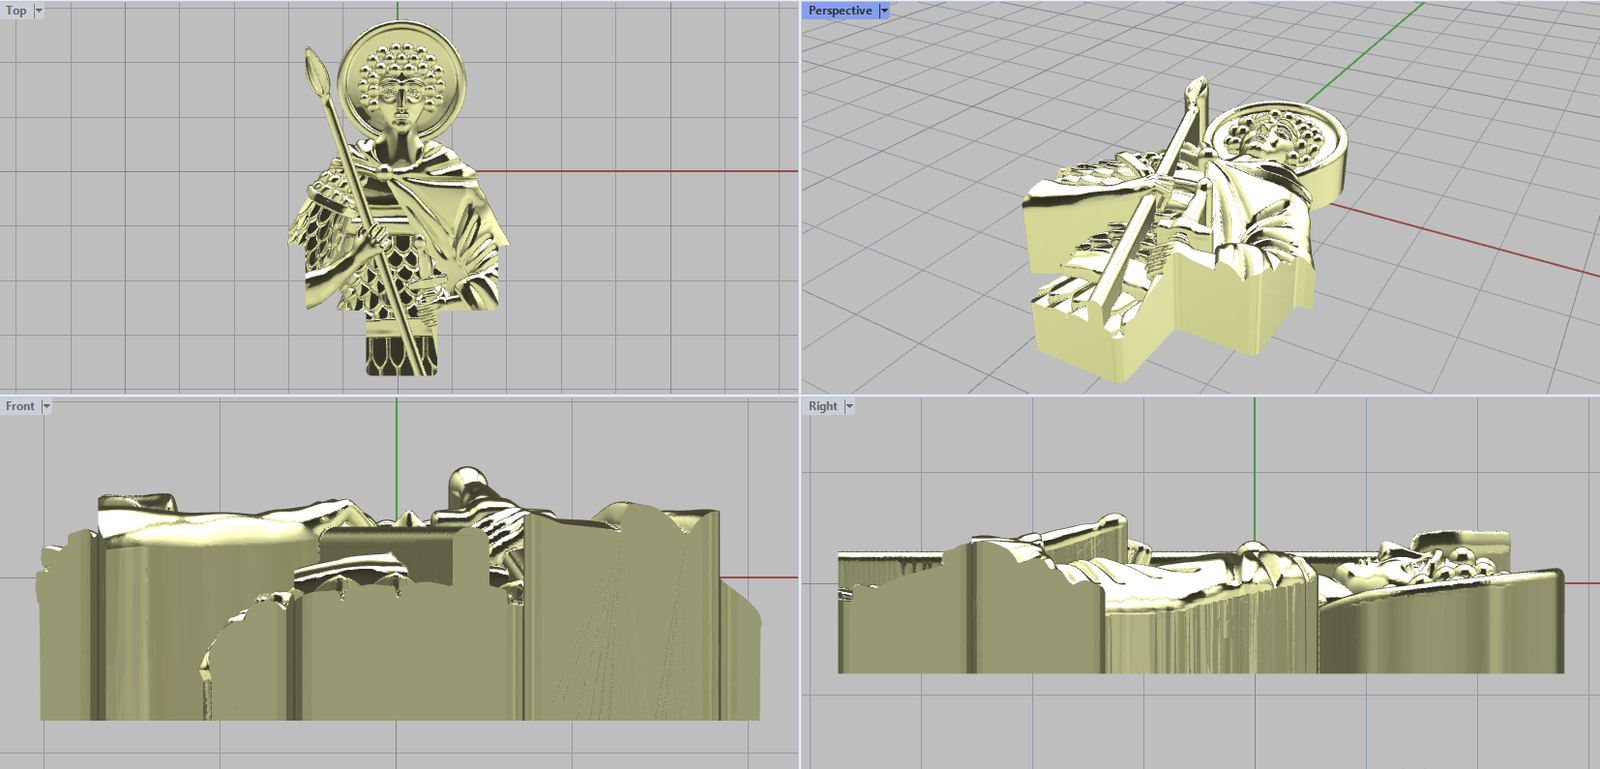This screenshot has width=1600, height=769.
Task: Expand the Perspective viewport menu arrow
Action: (884, 11)
